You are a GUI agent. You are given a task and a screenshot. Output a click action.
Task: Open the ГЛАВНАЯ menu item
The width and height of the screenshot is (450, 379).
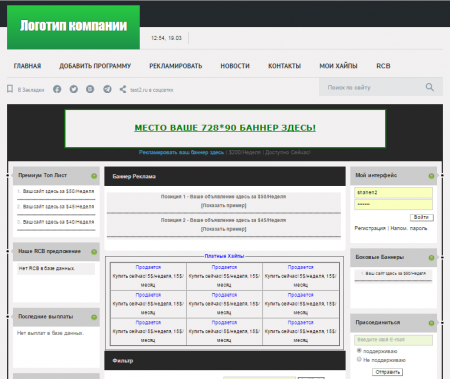pos(27,66)
